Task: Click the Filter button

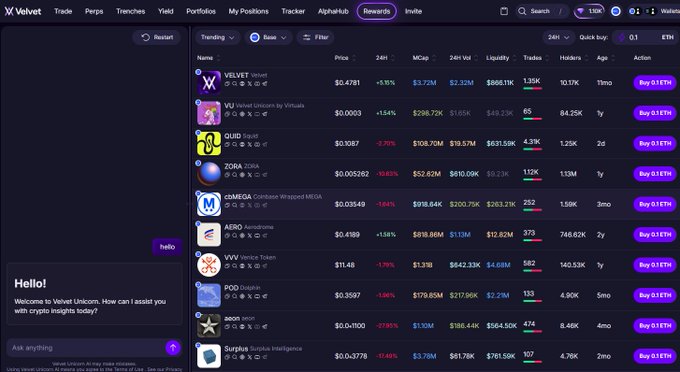Action: pos(315,37)
